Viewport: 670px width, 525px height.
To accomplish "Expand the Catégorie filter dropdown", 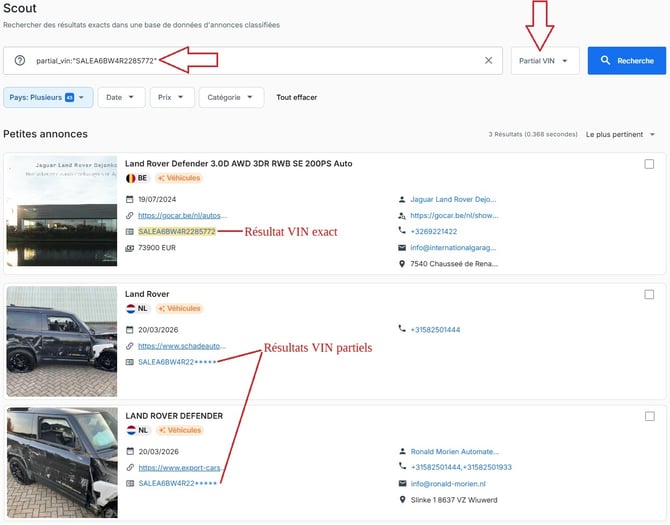I will click(x=231, y=97).
